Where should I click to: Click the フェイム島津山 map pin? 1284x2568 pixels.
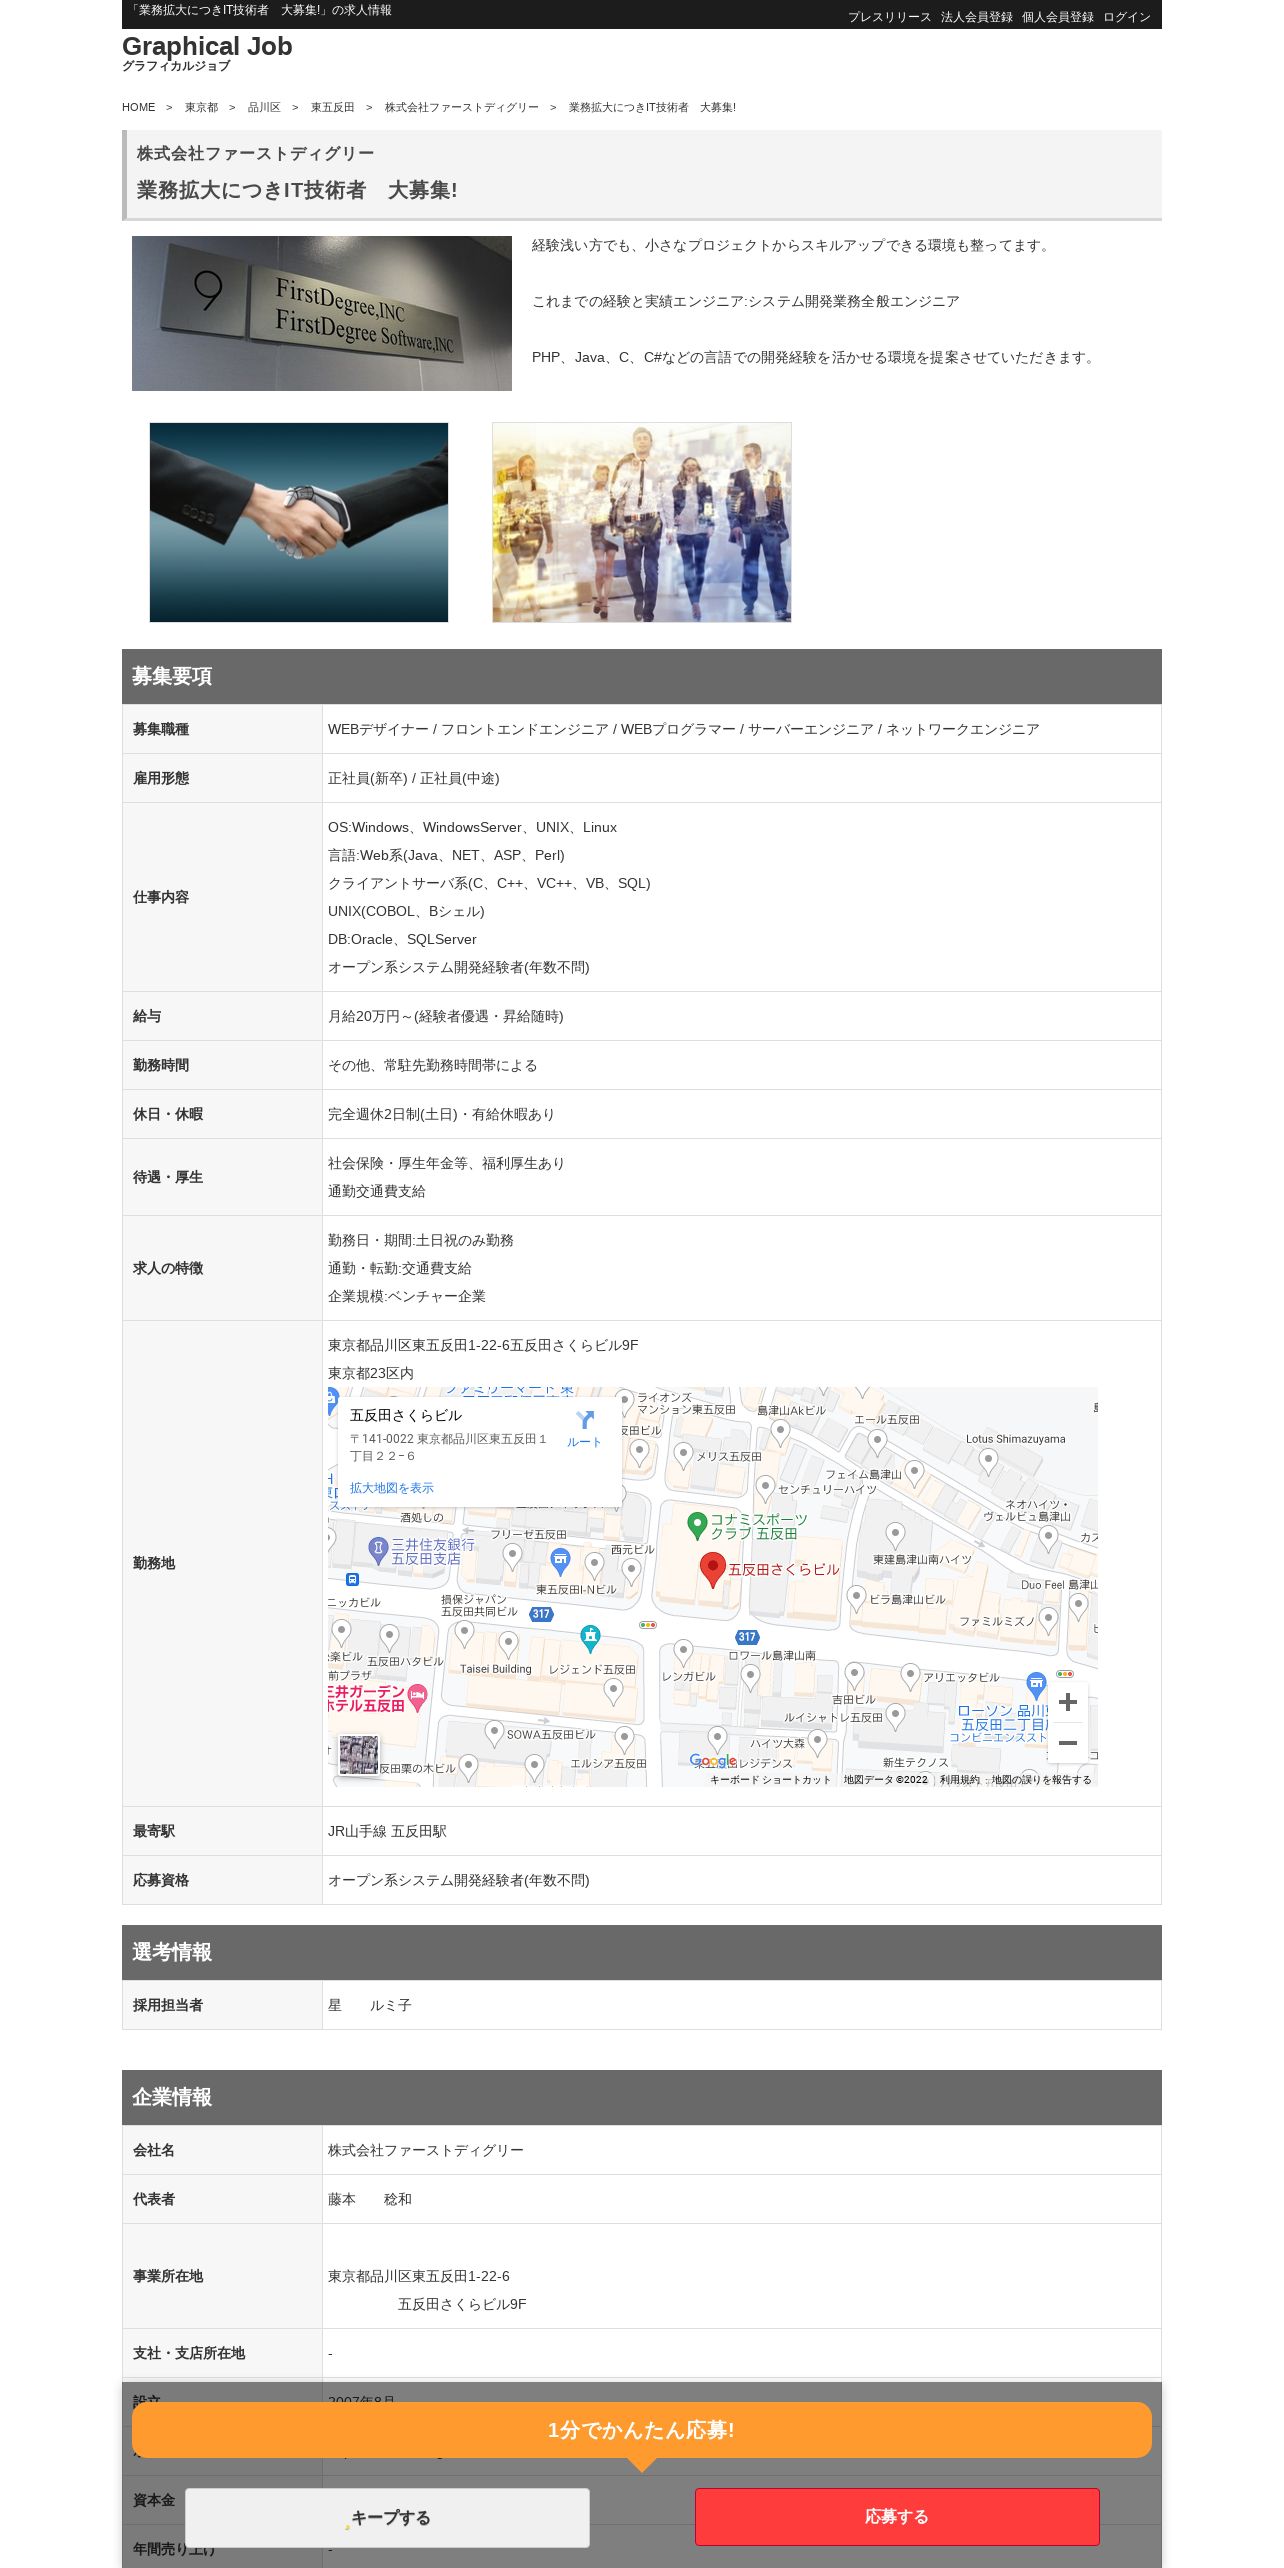913,1473
